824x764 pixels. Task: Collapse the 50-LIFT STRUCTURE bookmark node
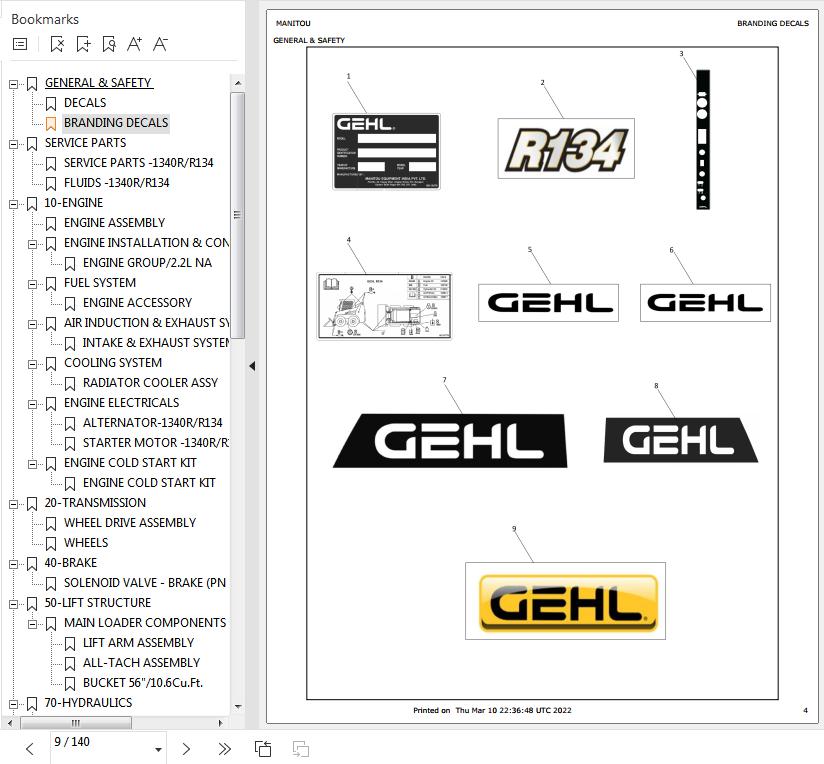[13, 604]
